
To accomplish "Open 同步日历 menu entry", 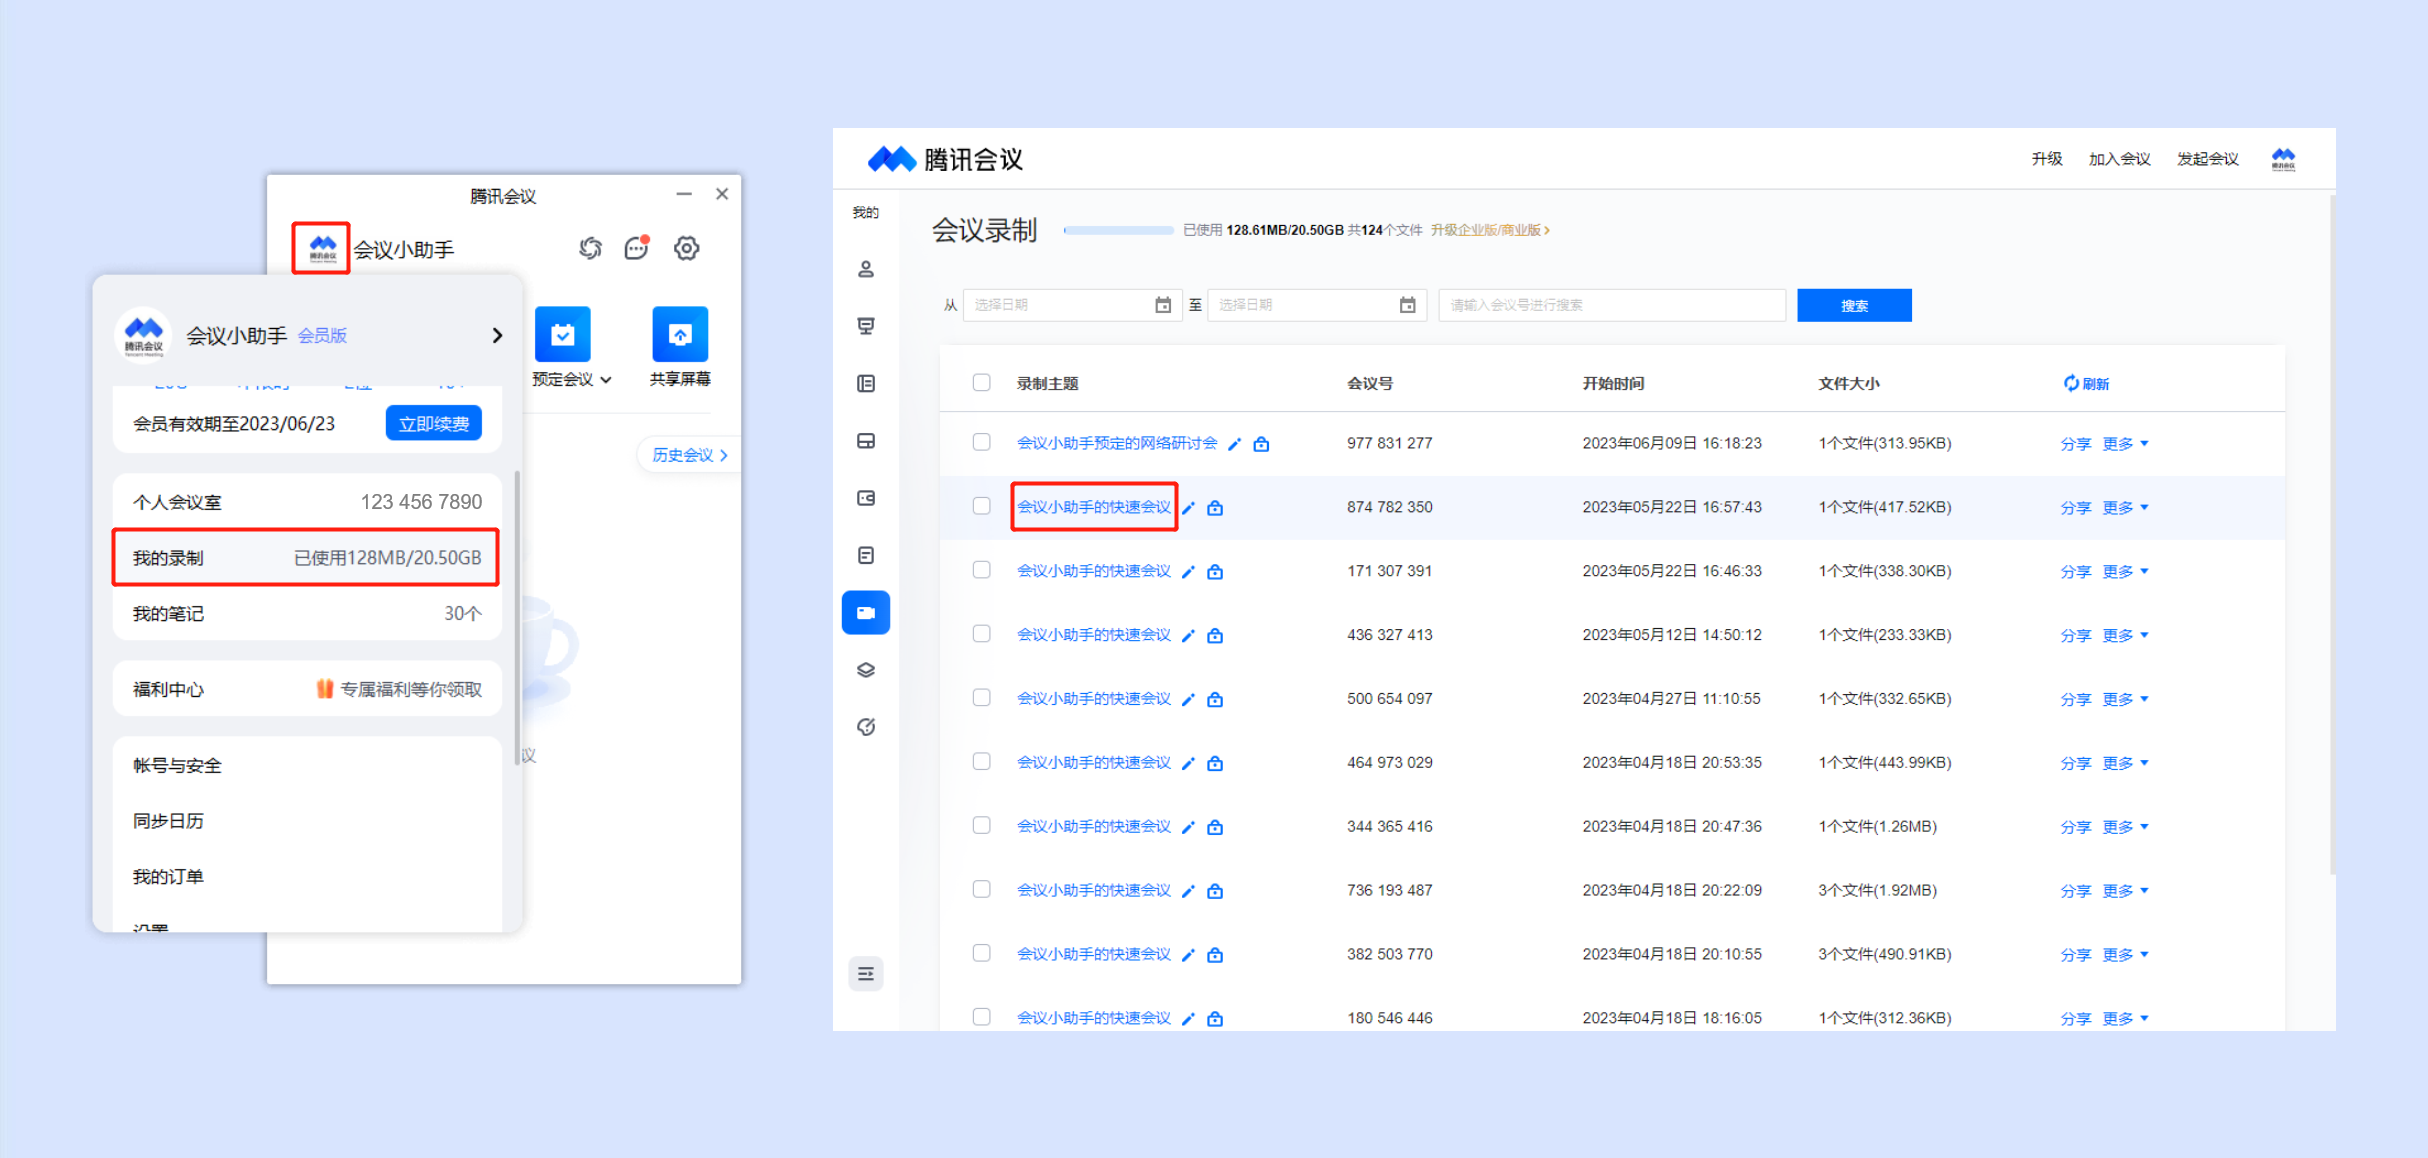I will [x=306, y=821].
